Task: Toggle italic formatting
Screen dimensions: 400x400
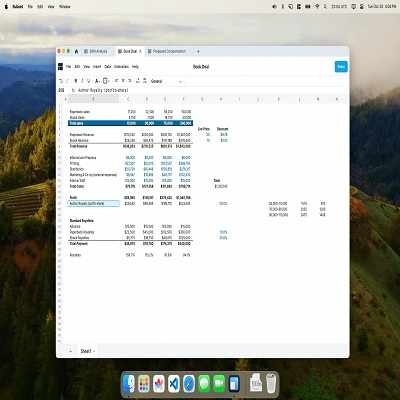Action: (82, 81)
